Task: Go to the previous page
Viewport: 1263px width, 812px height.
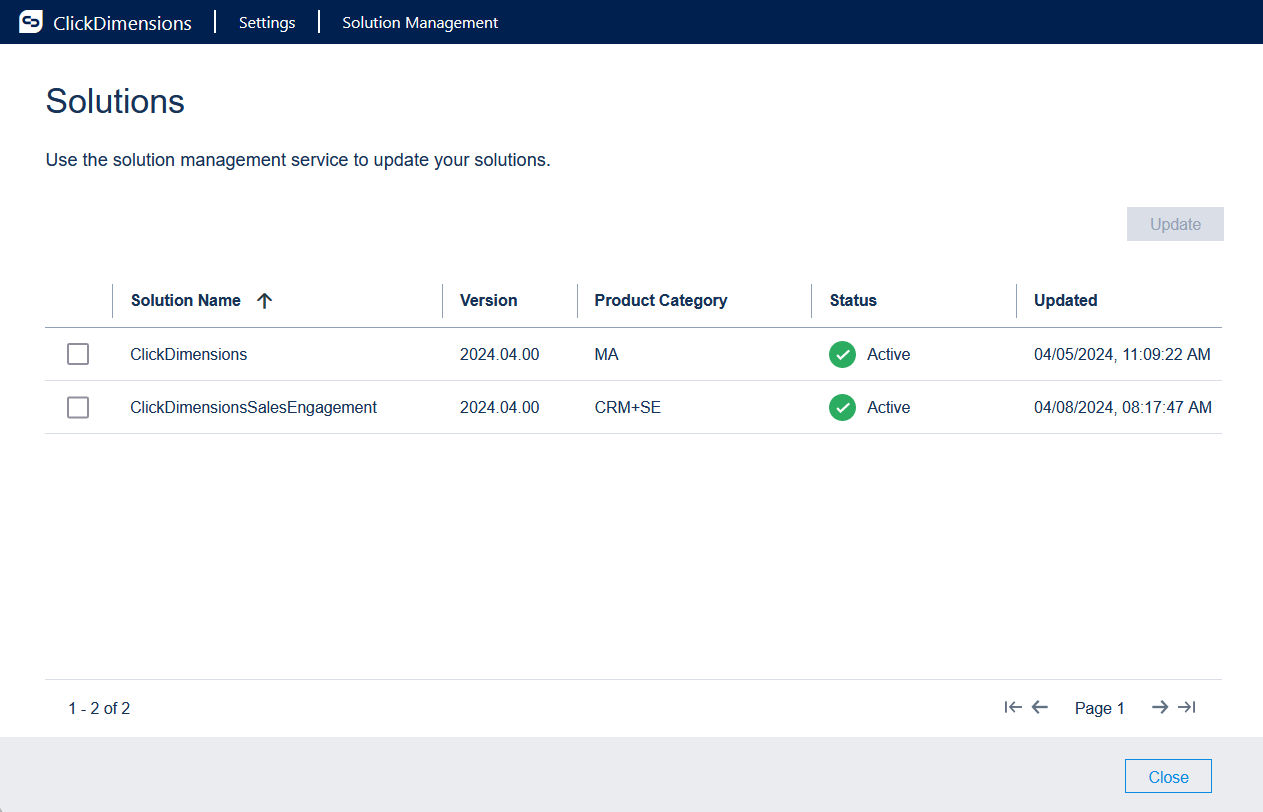Action: click(x=1040, y=707)
